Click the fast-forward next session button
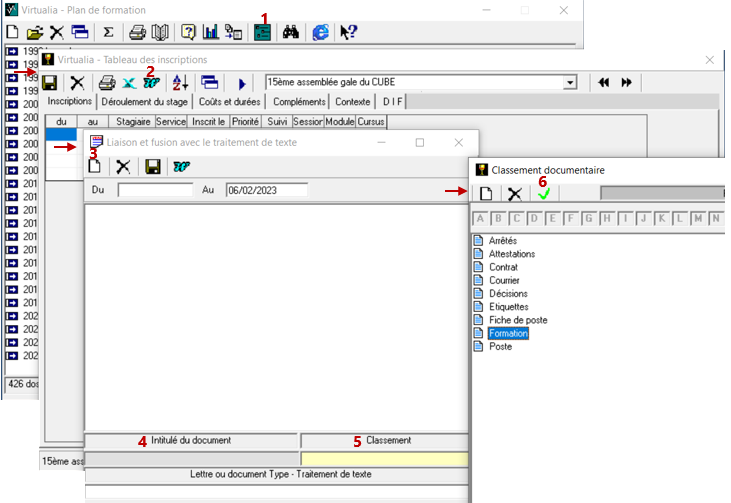731x503 pixels. 627,83
